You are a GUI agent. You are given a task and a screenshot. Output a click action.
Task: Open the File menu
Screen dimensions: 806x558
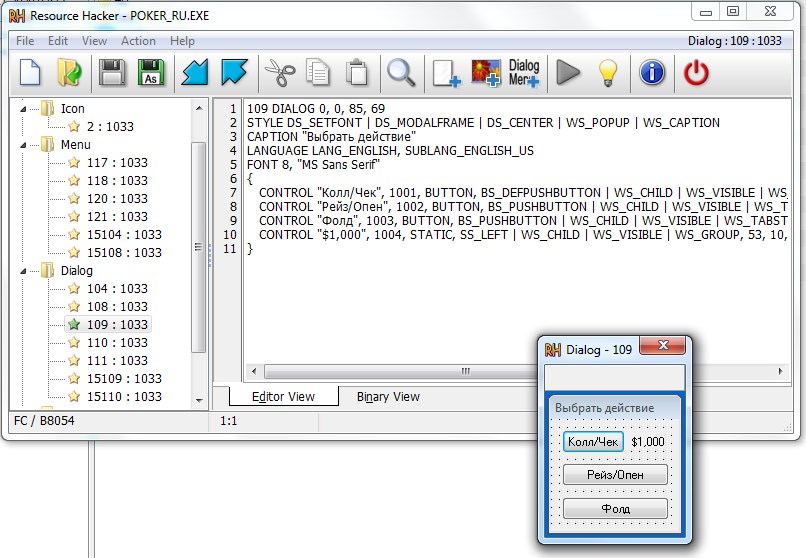25,41
